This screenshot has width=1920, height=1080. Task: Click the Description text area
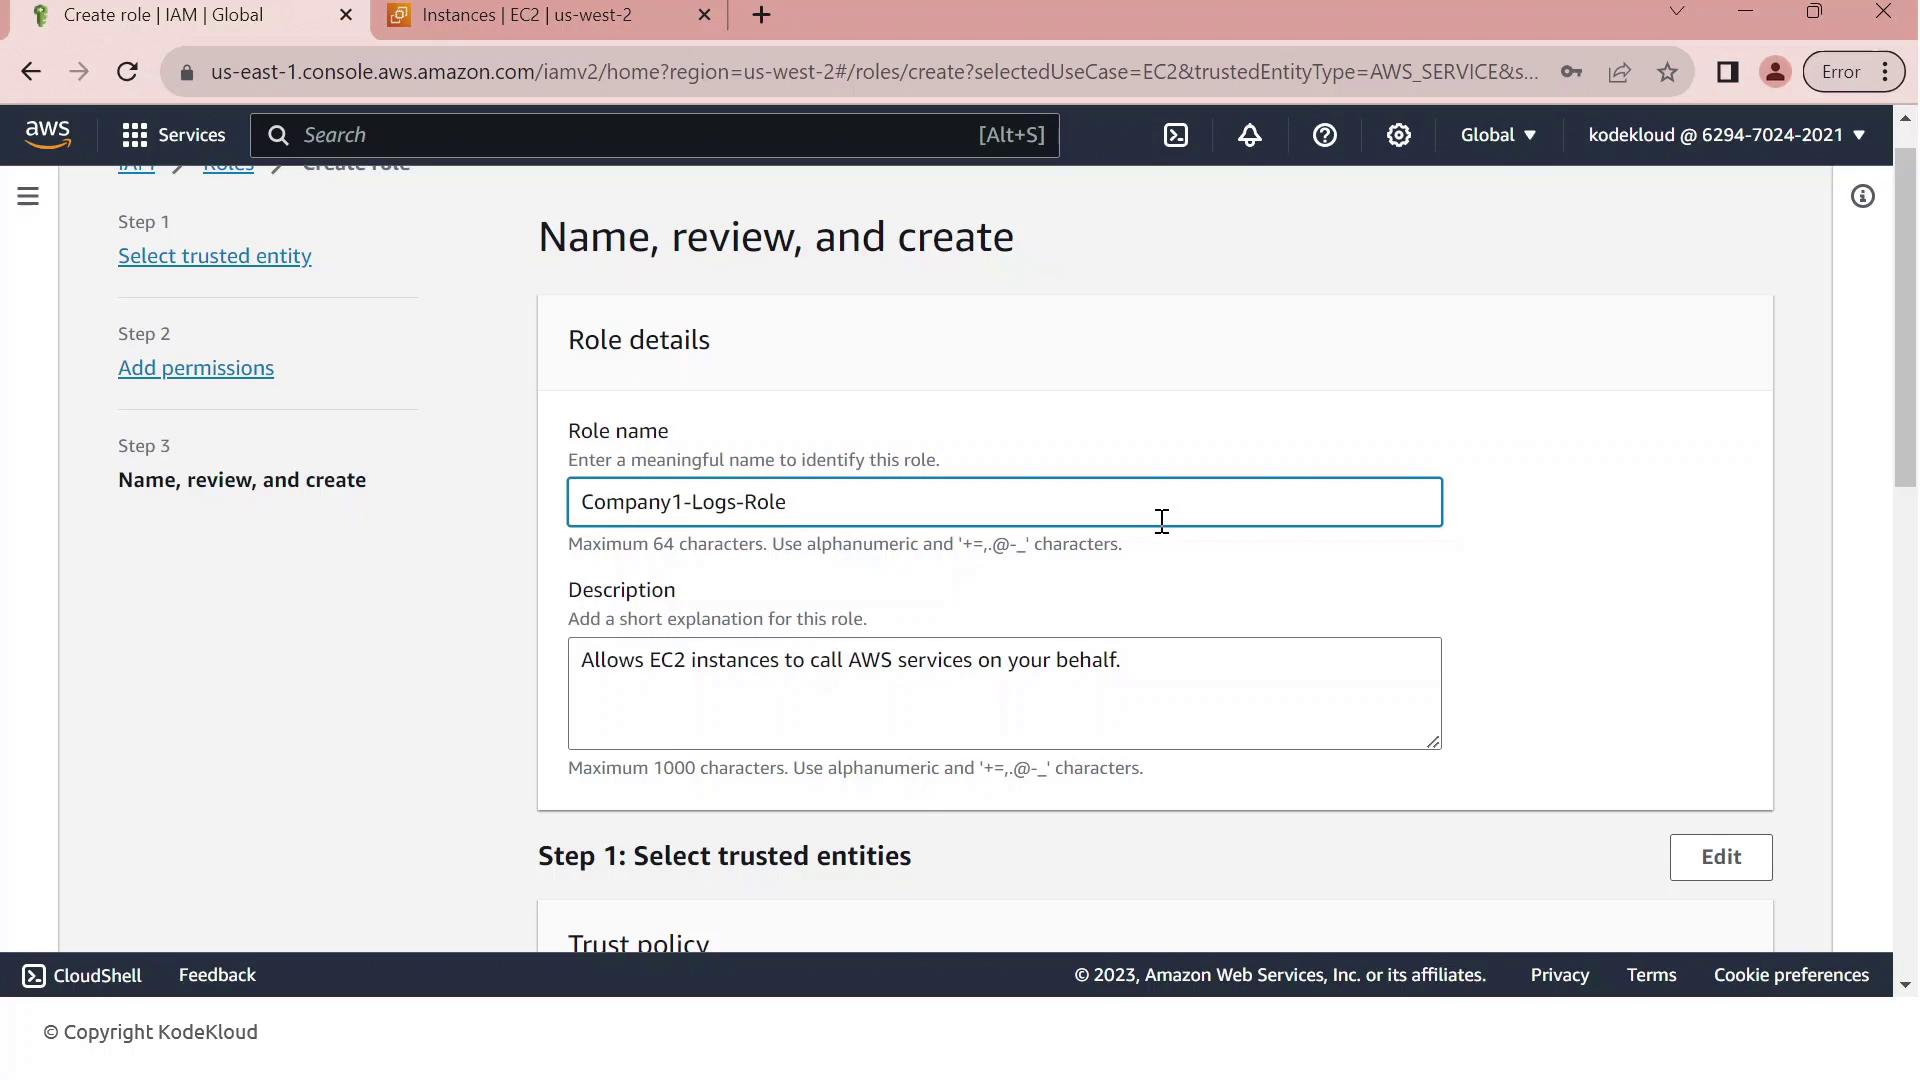[x=1004, y=693]
